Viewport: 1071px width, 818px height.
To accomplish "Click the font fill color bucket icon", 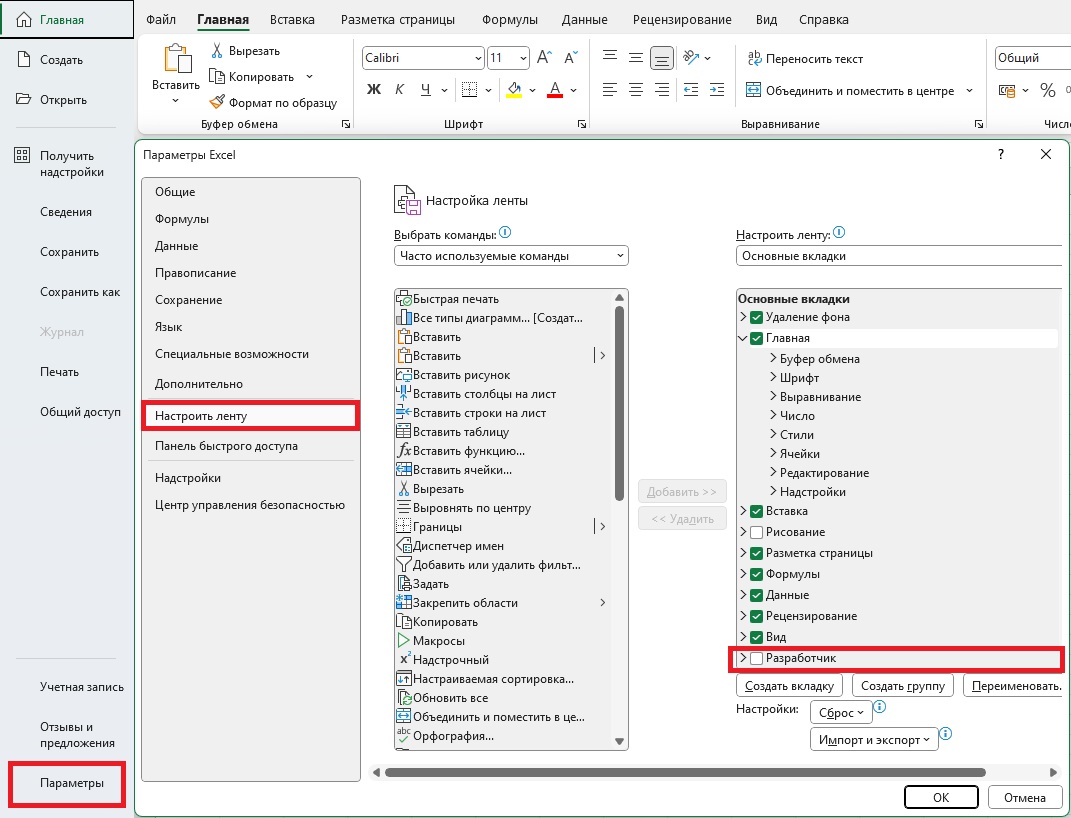I will coord(514,90).
